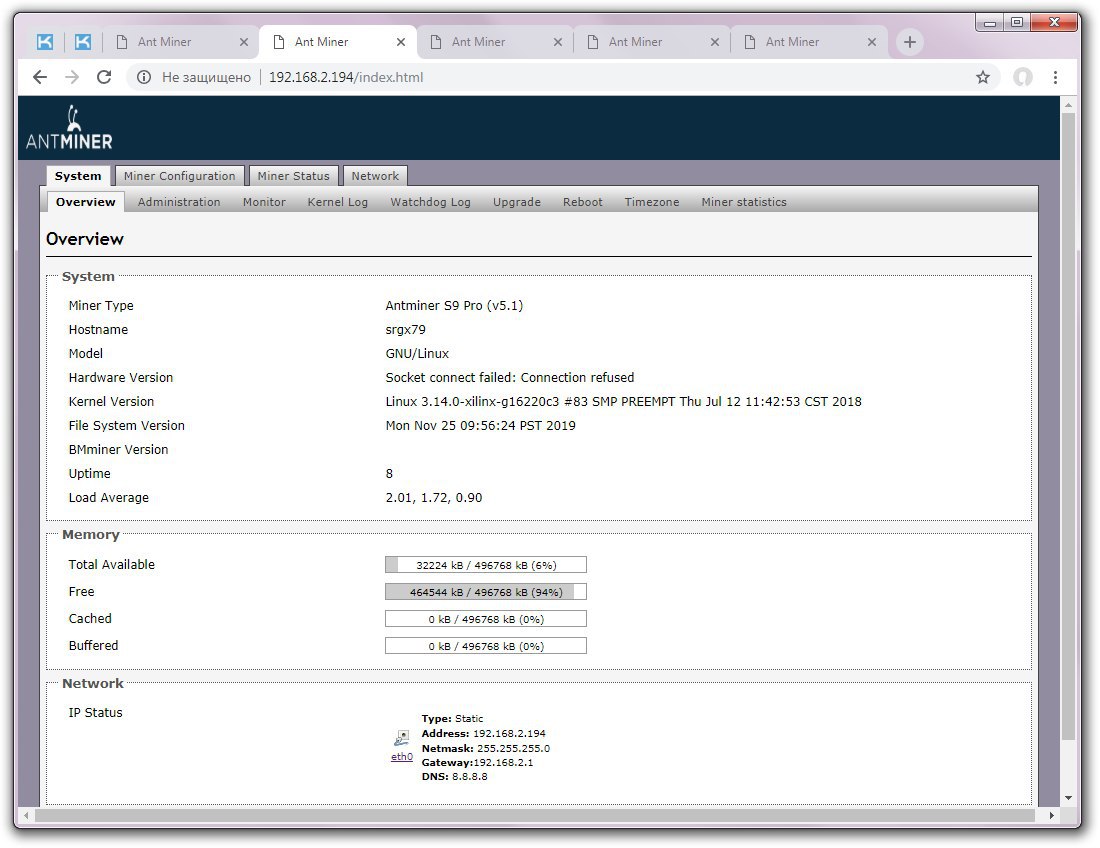Click the vertical scrollbar thumb
The height and width of the screenshot is (848, 1100).
pos(1068,426)
